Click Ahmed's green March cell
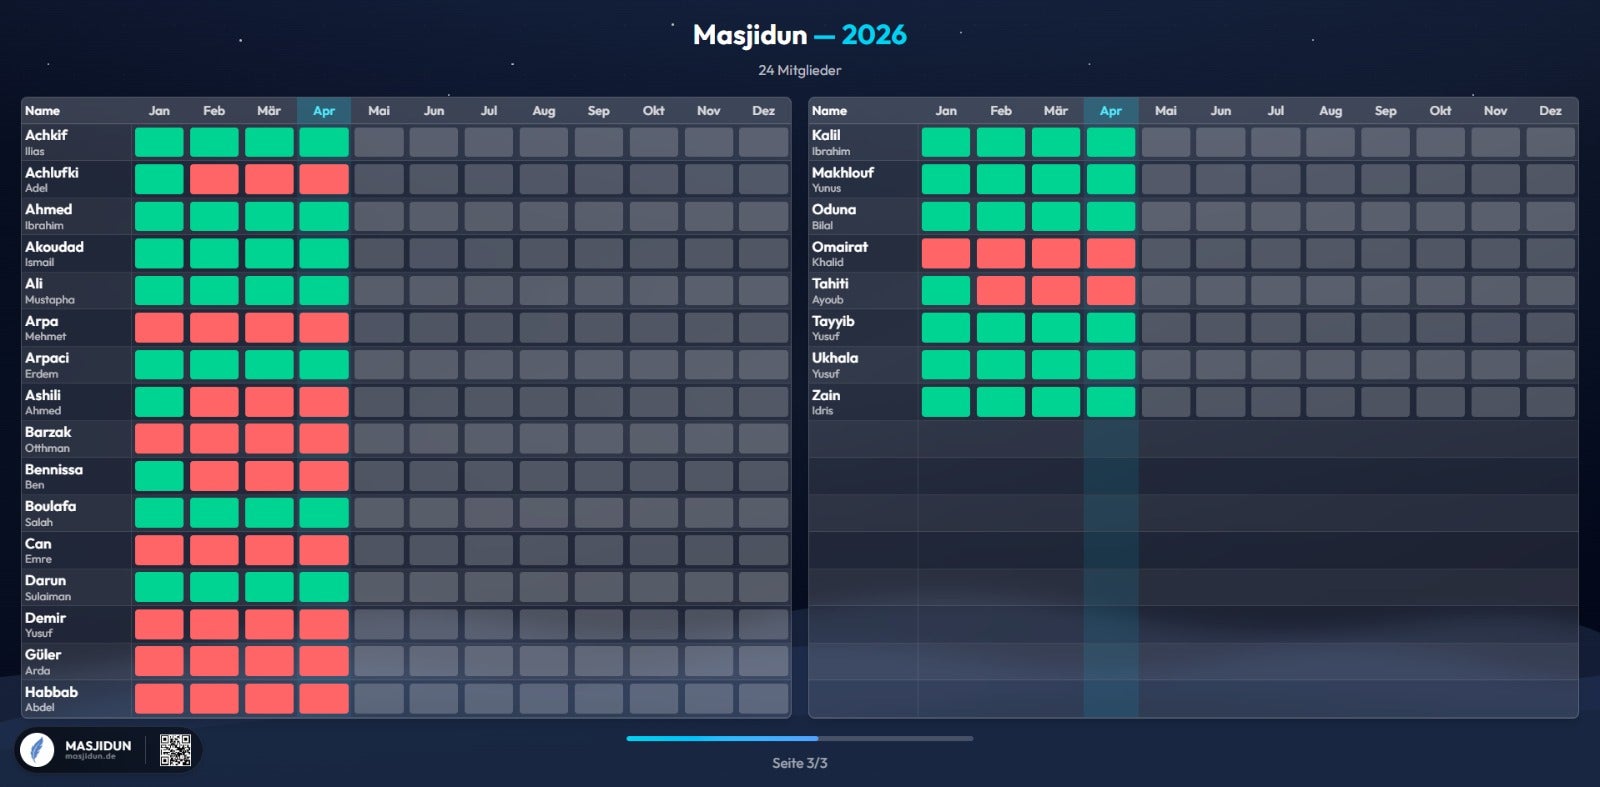The width and height of the screenshot is (1600, 787). click(x=269, y=216)
